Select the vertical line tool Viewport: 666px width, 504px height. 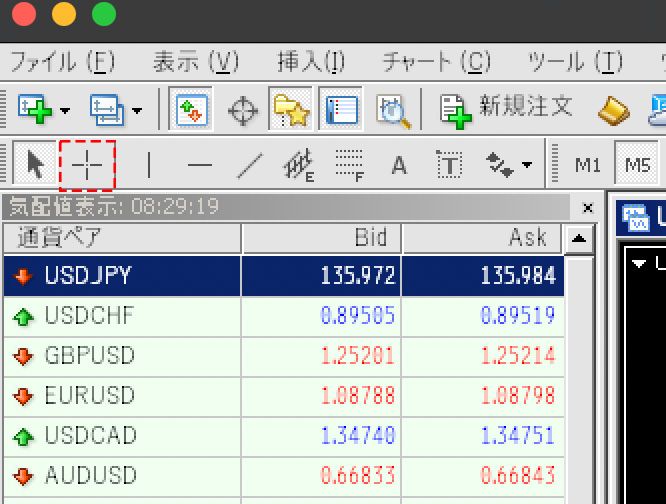click(x=149, y=165)
